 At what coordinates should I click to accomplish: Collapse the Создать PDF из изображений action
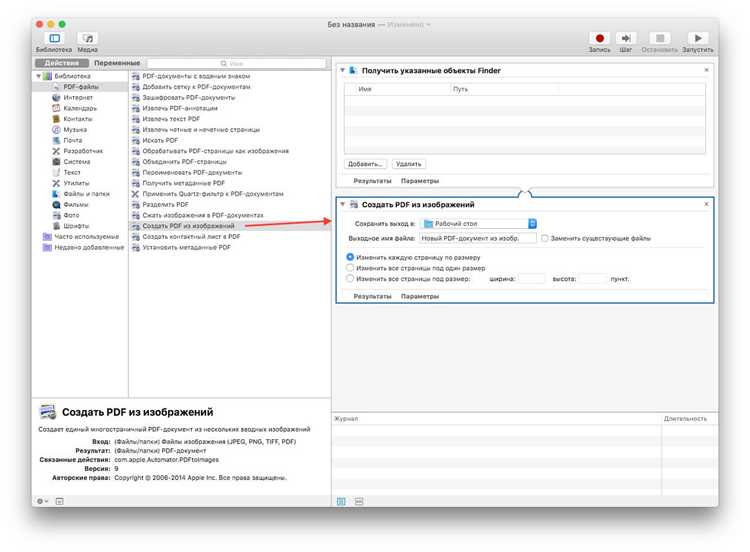pyautogui.click(x=342, y=204)
